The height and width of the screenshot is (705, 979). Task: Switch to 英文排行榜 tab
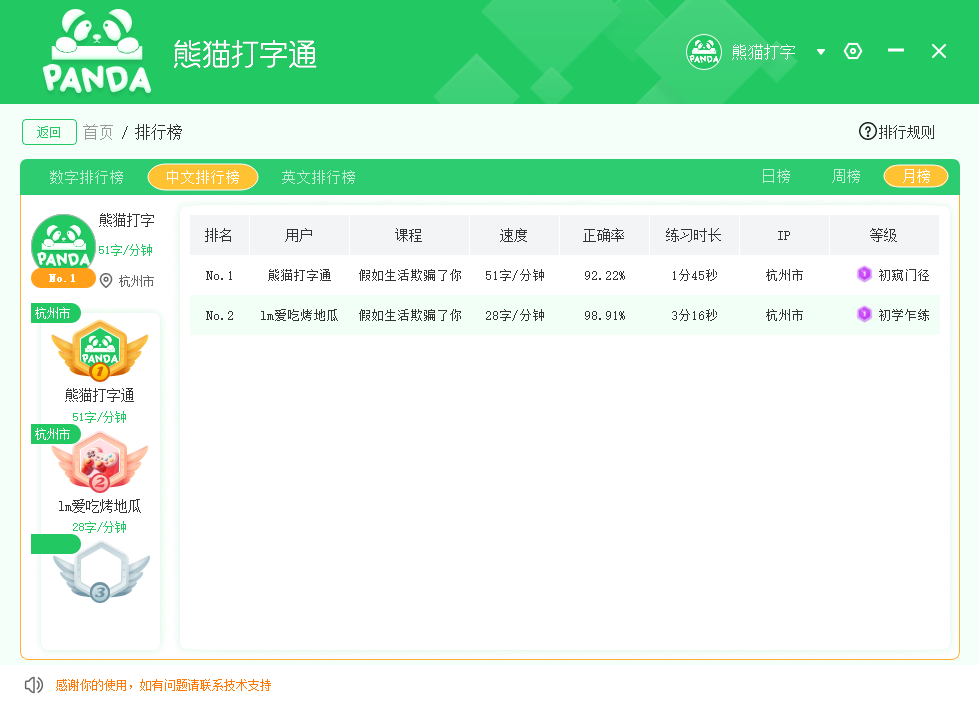tap(318, 177)
